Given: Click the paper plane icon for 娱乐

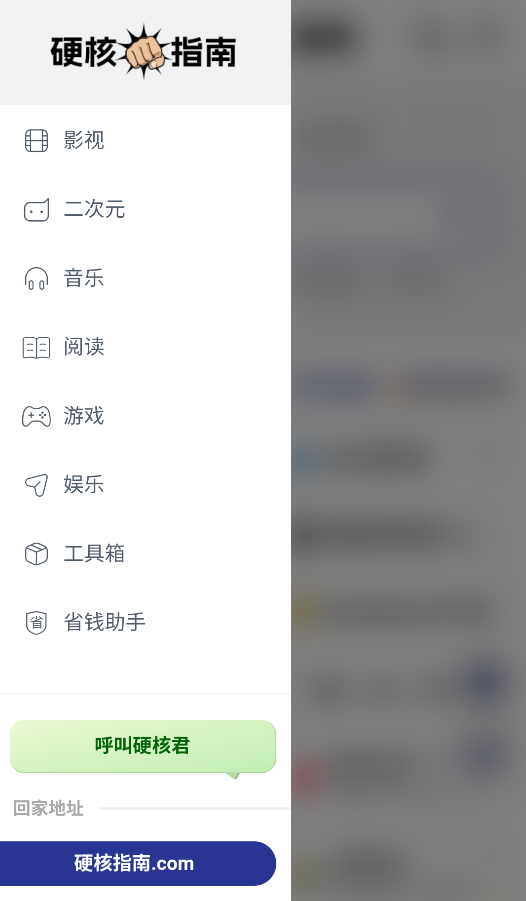Looking at the screenshot, I should (36, 485).
